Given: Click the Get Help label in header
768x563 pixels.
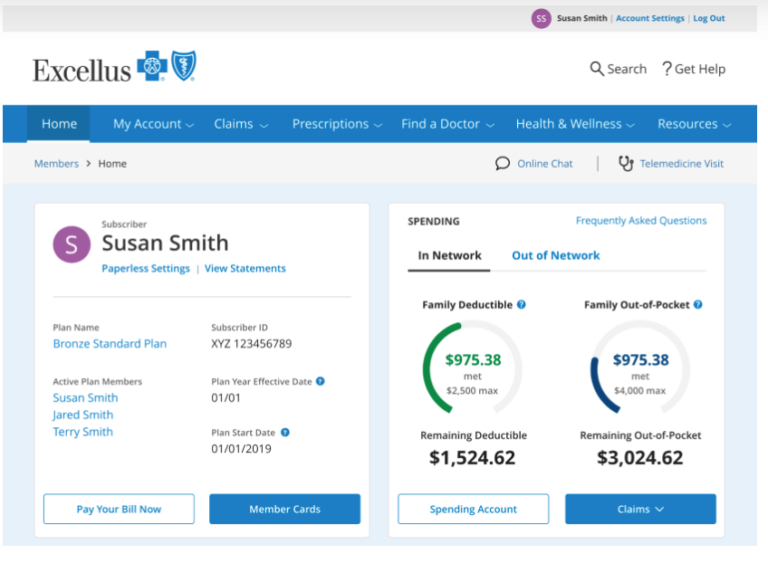Looking at the screenshot, I should (x=700, y=69).
